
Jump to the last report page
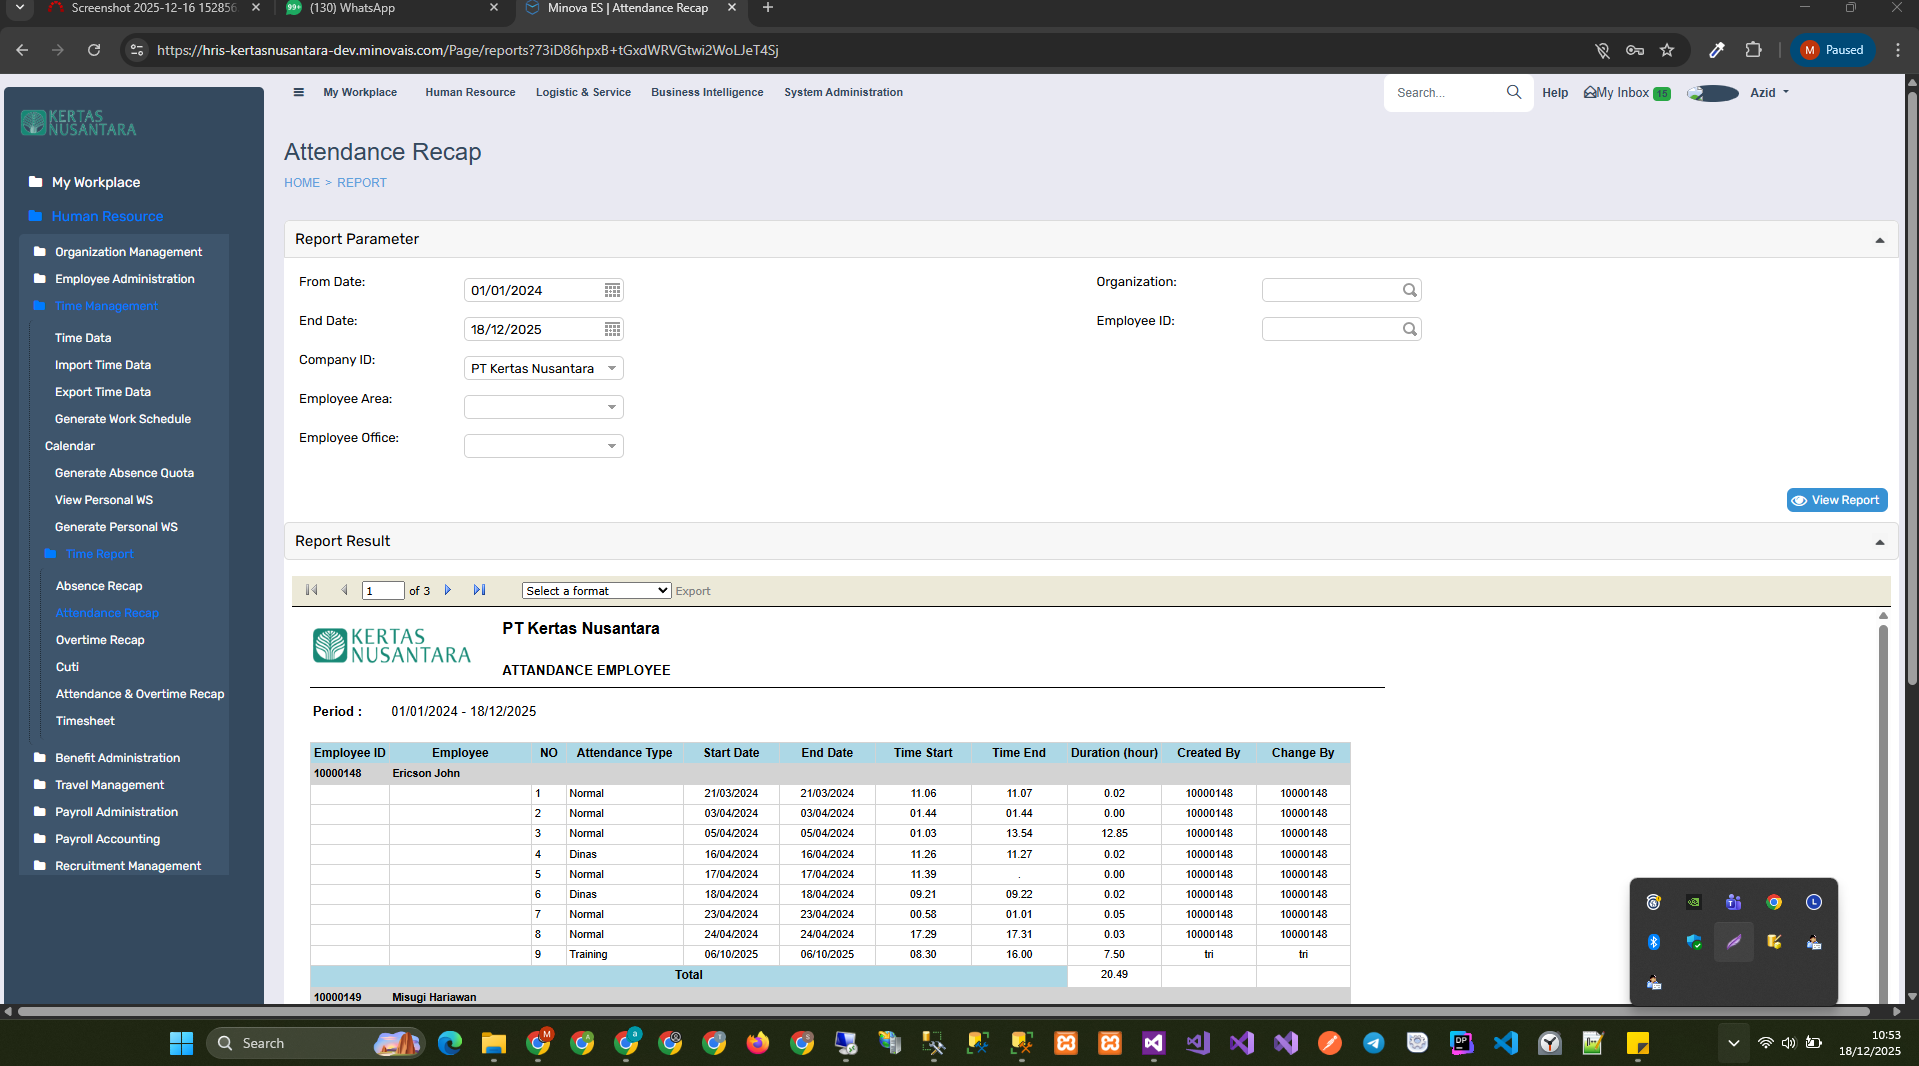479,590
